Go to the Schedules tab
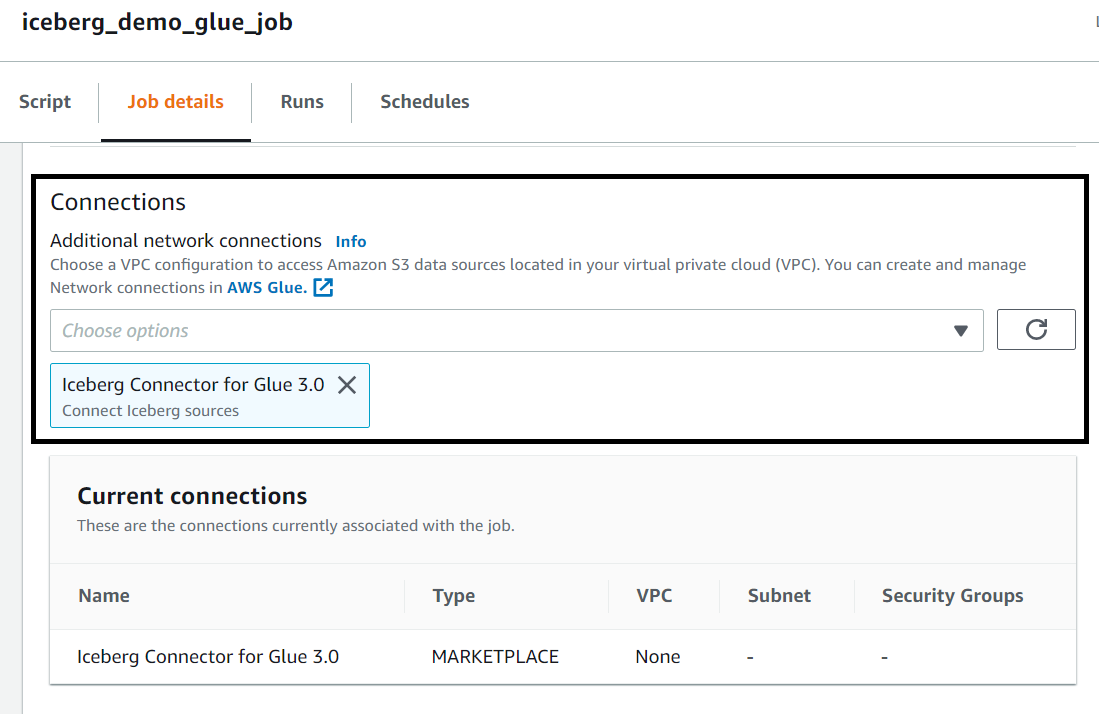 point(425,102)
